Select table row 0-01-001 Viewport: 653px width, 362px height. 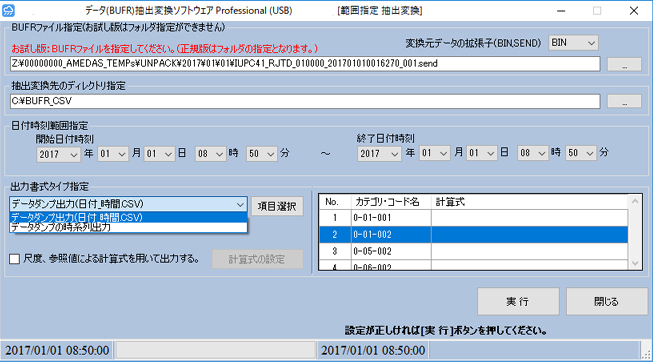click(x=474, y=218)
